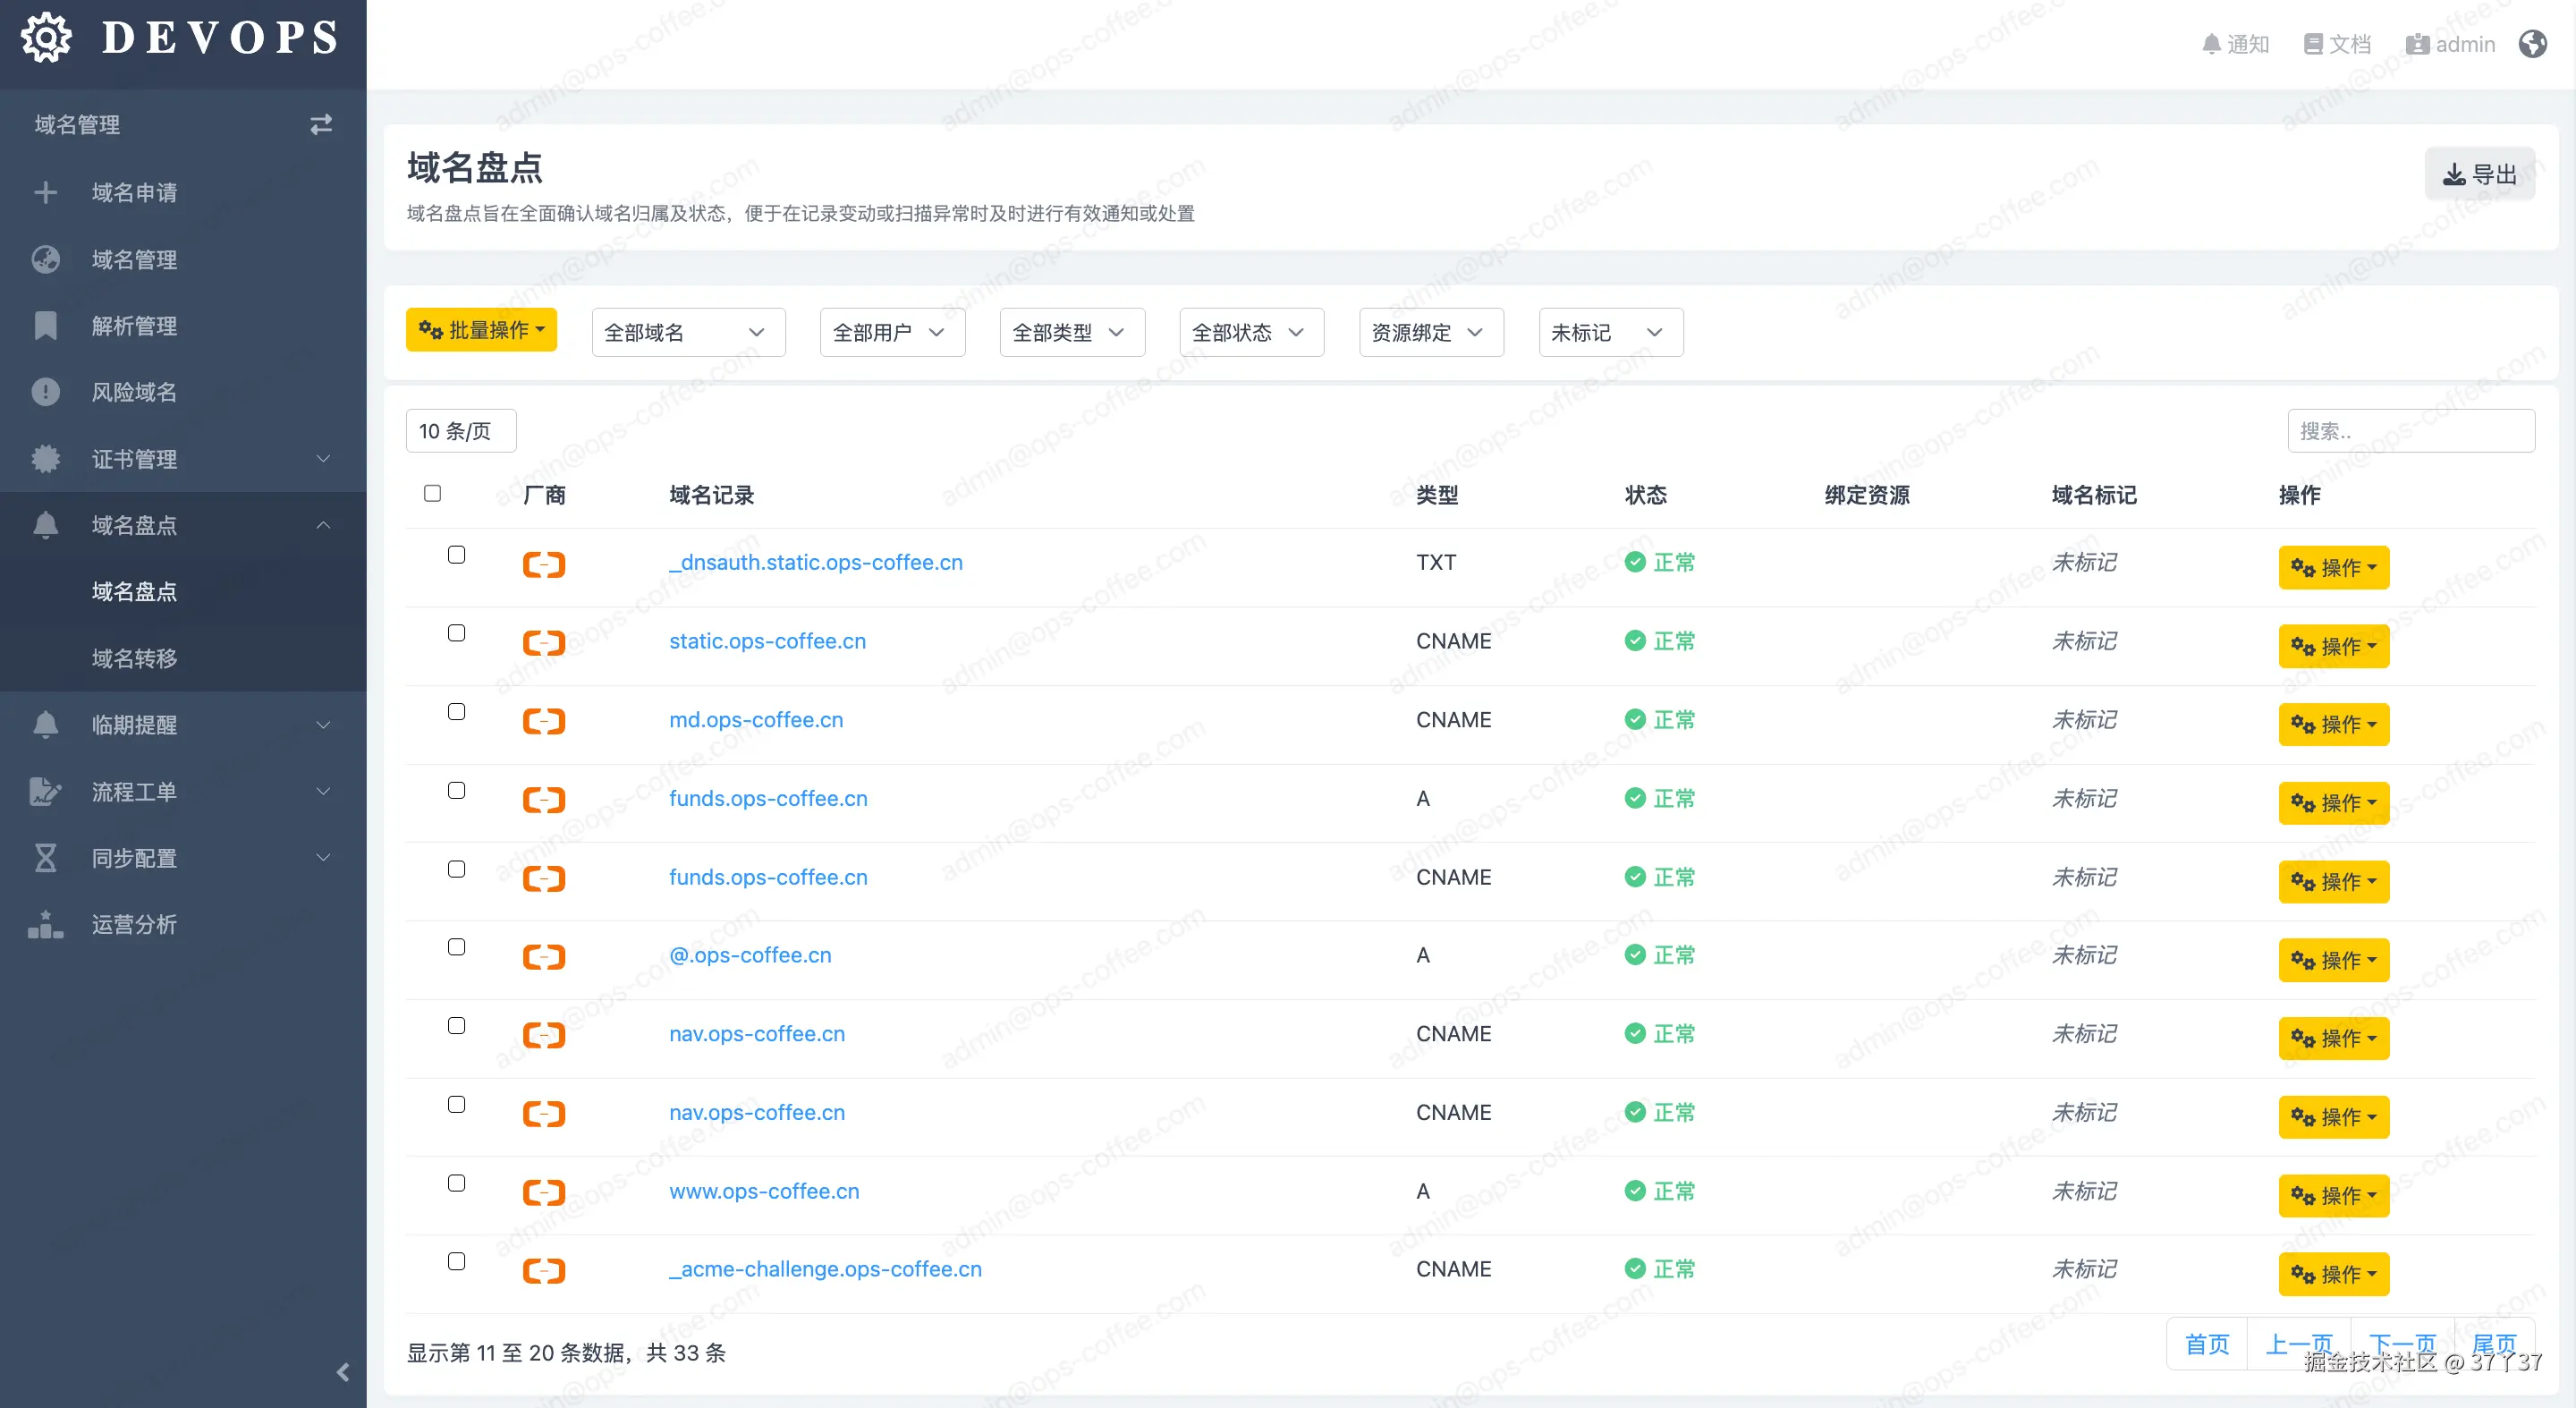Viewport: 2576px width, 1408px height.
Task: Click the sidebar module switch arrows icon
Action: point(320,124)
